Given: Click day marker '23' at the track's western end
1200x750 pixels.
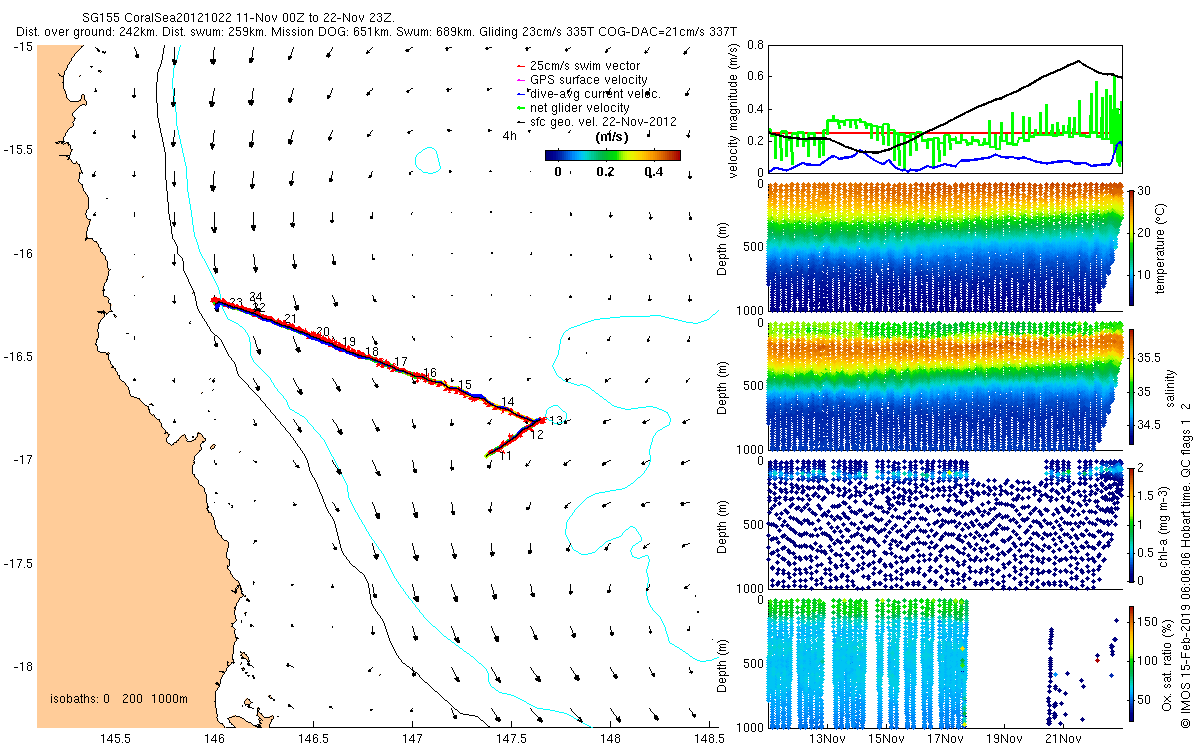Looking at the screenshot, I should tap(236, 302).
